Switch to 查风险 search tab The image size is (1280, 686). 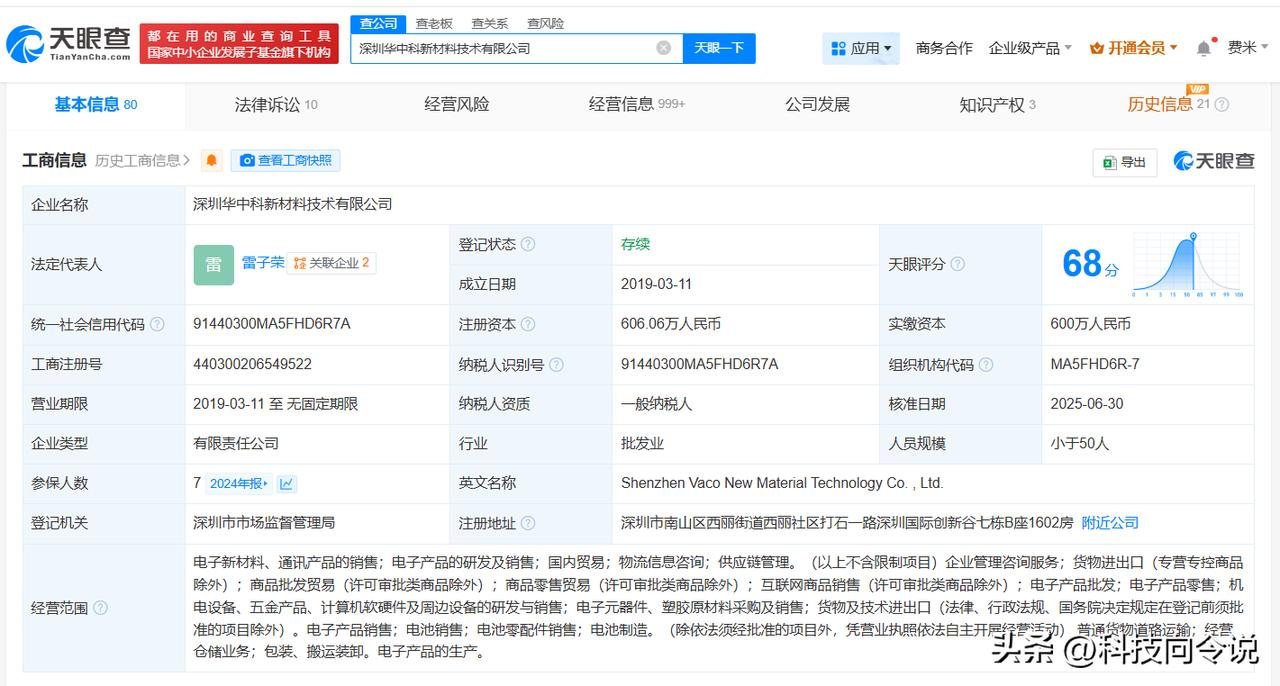pos(546,23)
